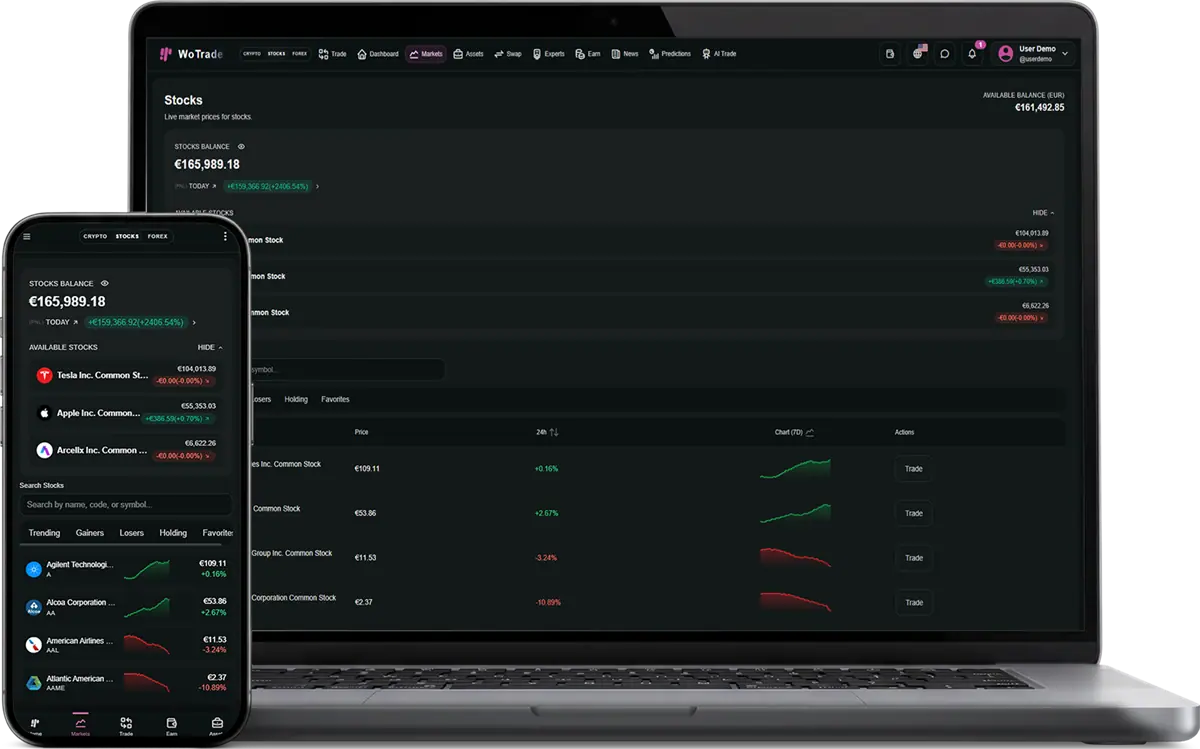Open the User Demo account dropdown
Viewport: 1200px width, 749px height.
1033,54
